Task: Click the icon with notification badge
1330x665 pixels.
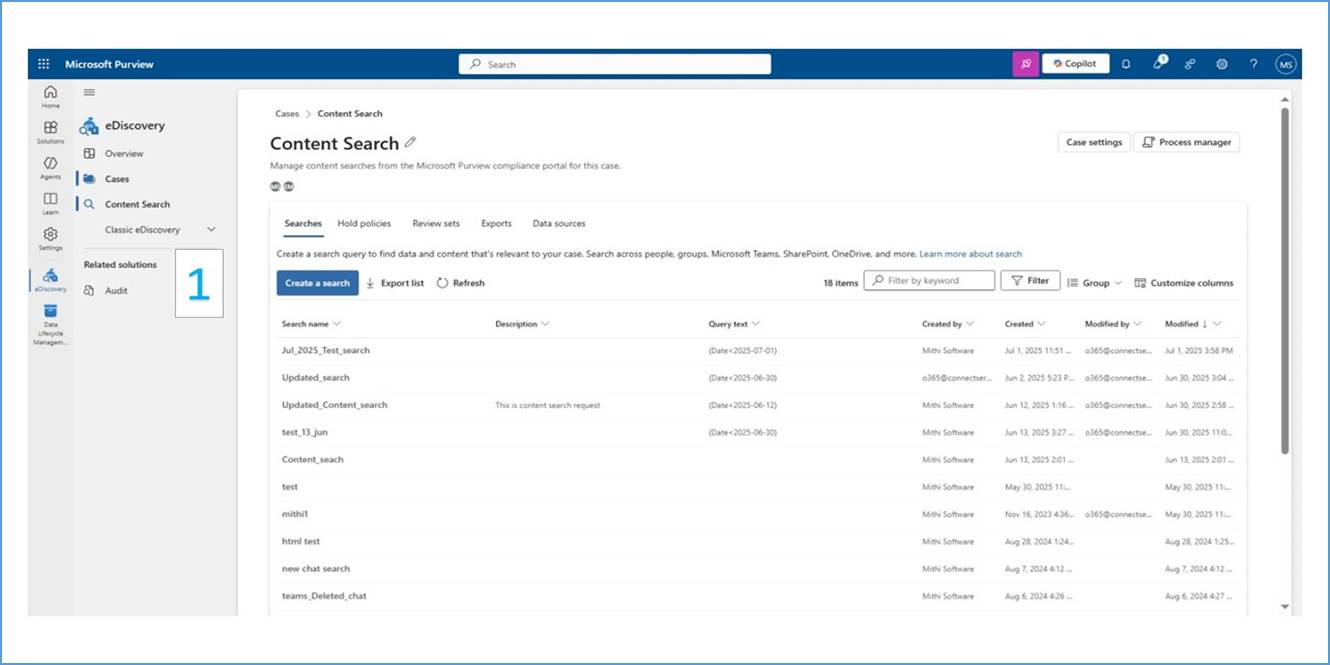Action: click(1159, 63)
